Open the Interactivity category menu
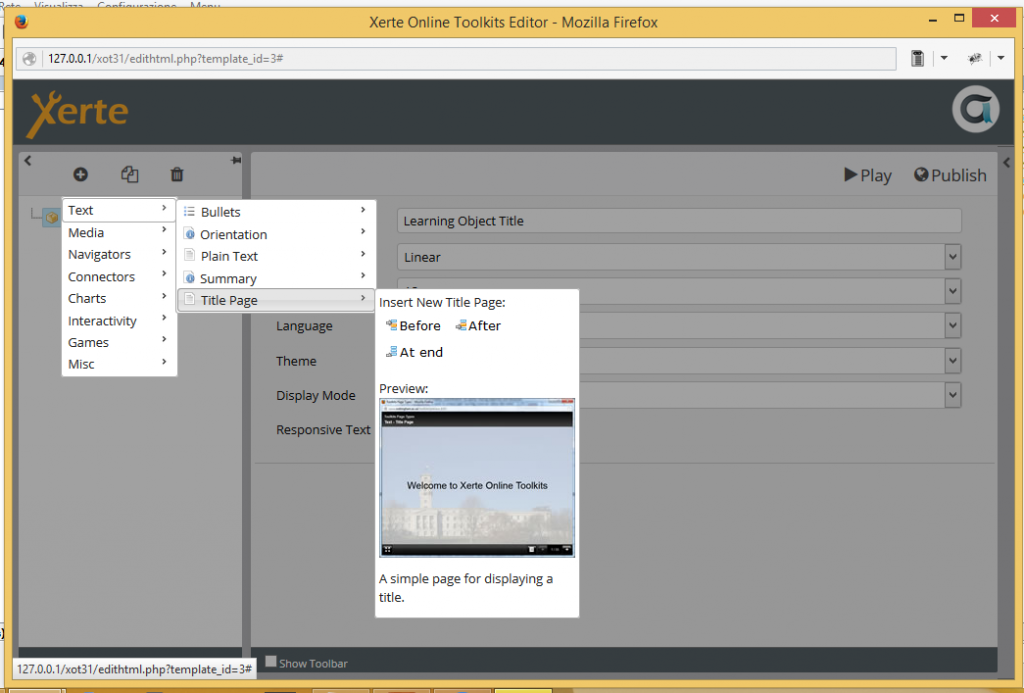 (119, 320)
